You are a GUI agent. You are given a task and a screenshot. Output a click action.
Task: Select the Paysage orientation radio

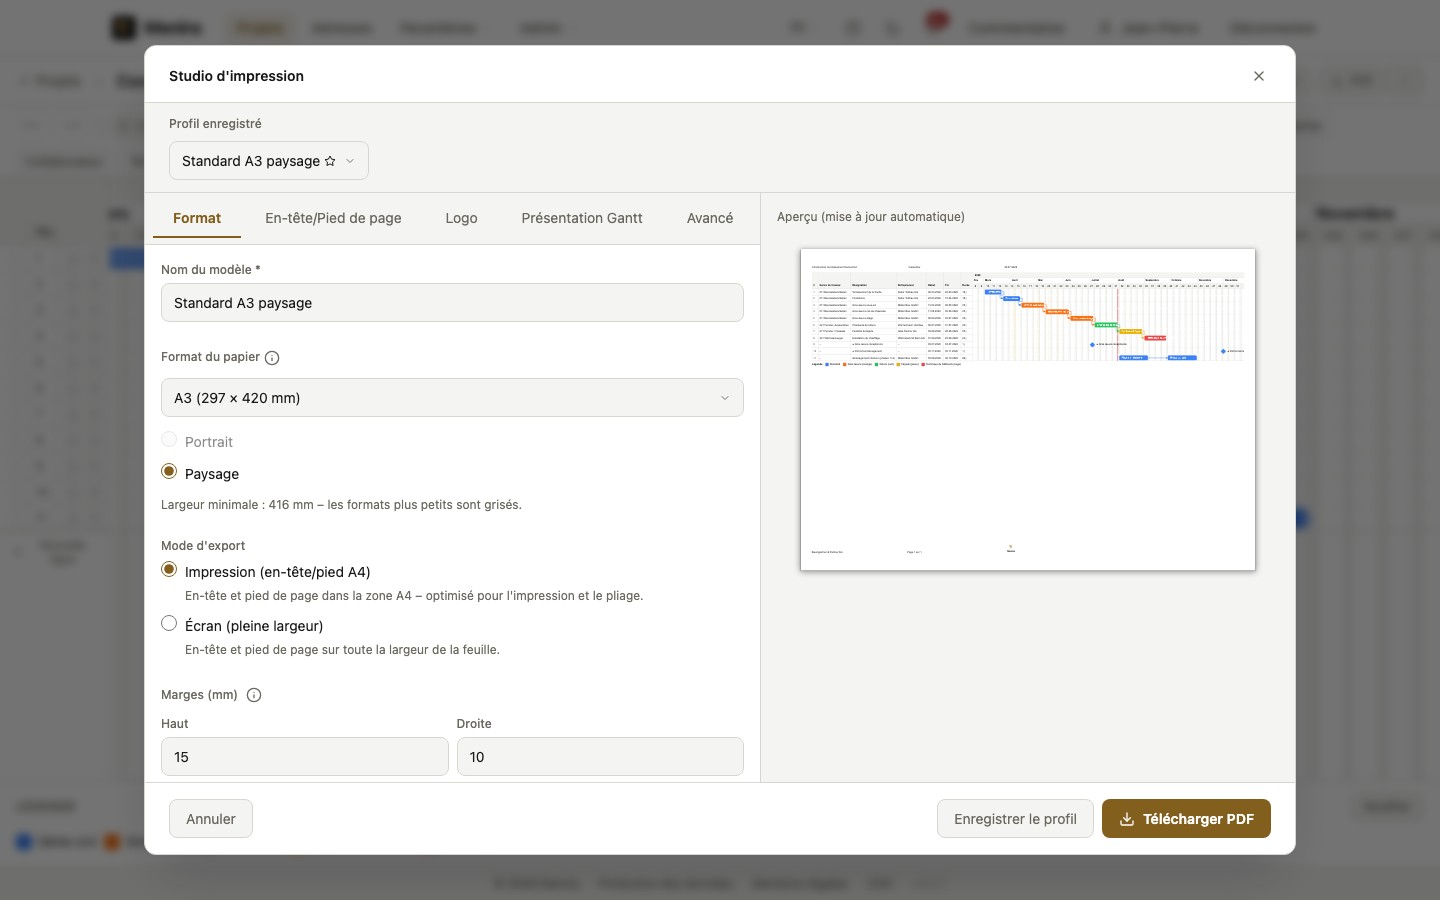point(169,472)
